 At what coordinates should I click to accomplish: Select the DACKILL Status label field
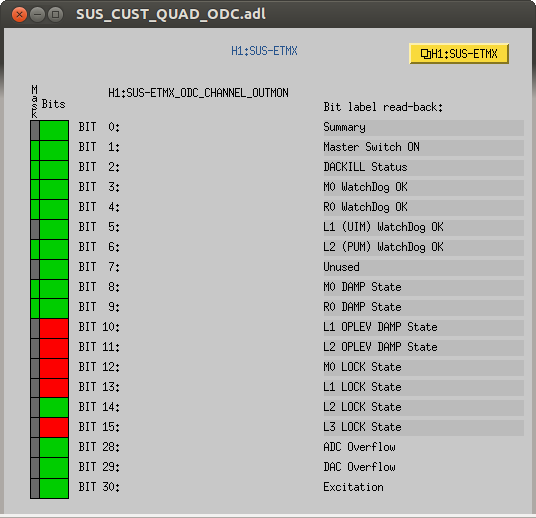click(x=423, y=168)
